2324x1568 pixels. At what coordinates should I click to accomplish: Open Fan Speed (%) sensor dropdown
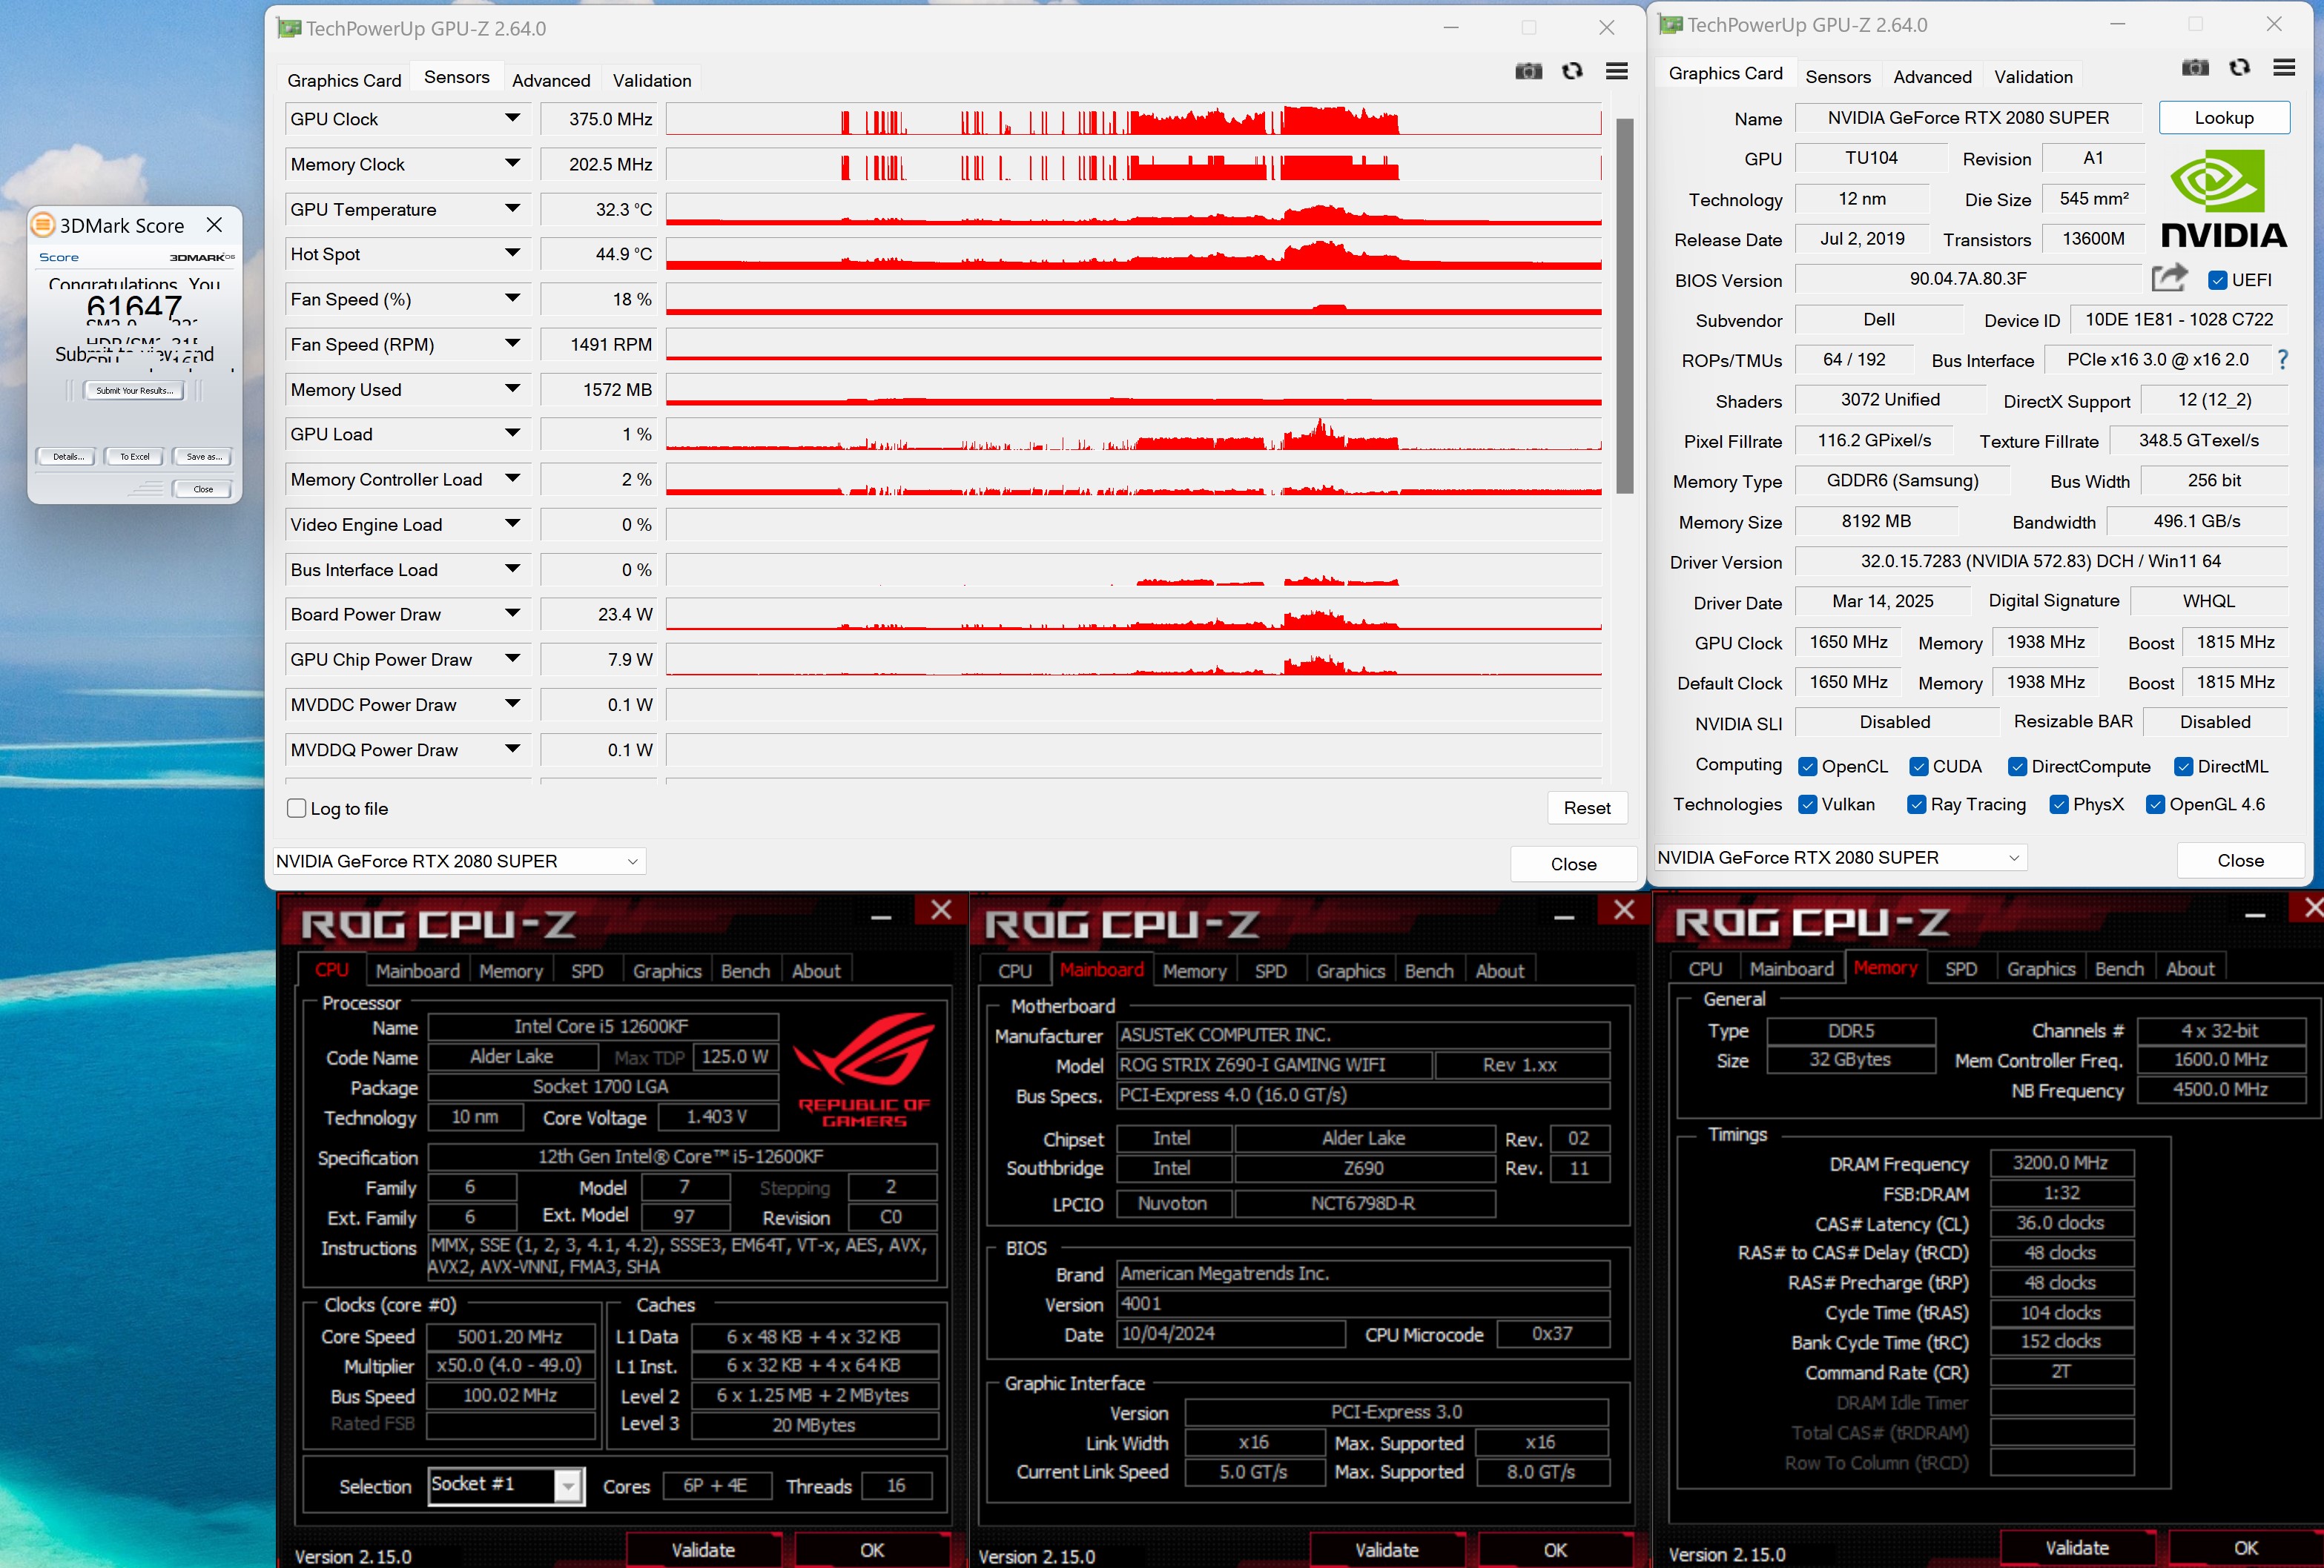[512, 298]
